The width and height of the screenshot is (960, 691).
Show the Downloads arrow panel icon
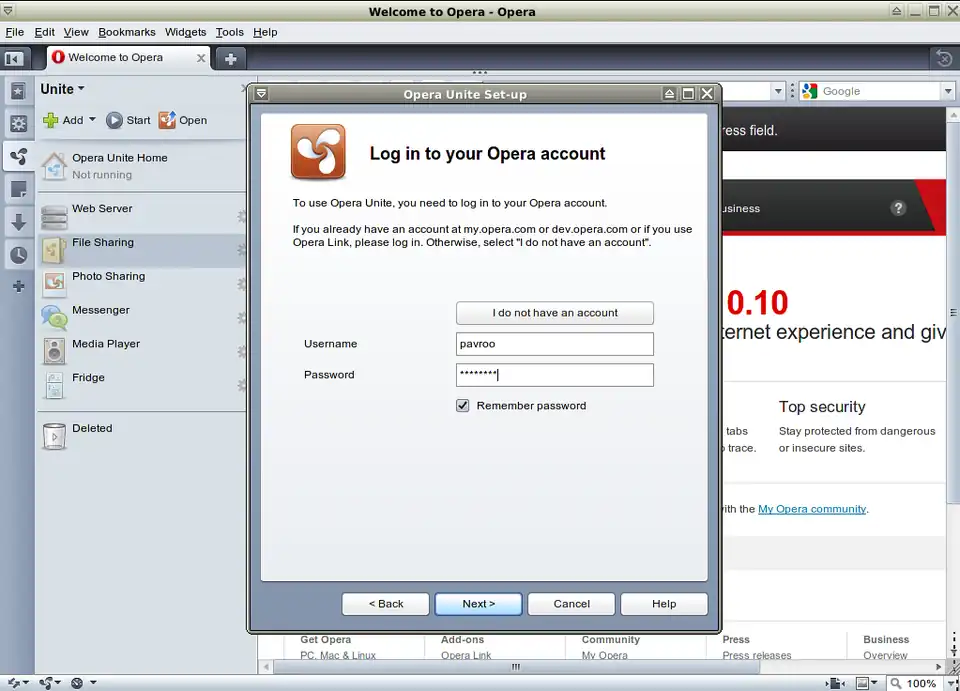click(x=18, y=222)
